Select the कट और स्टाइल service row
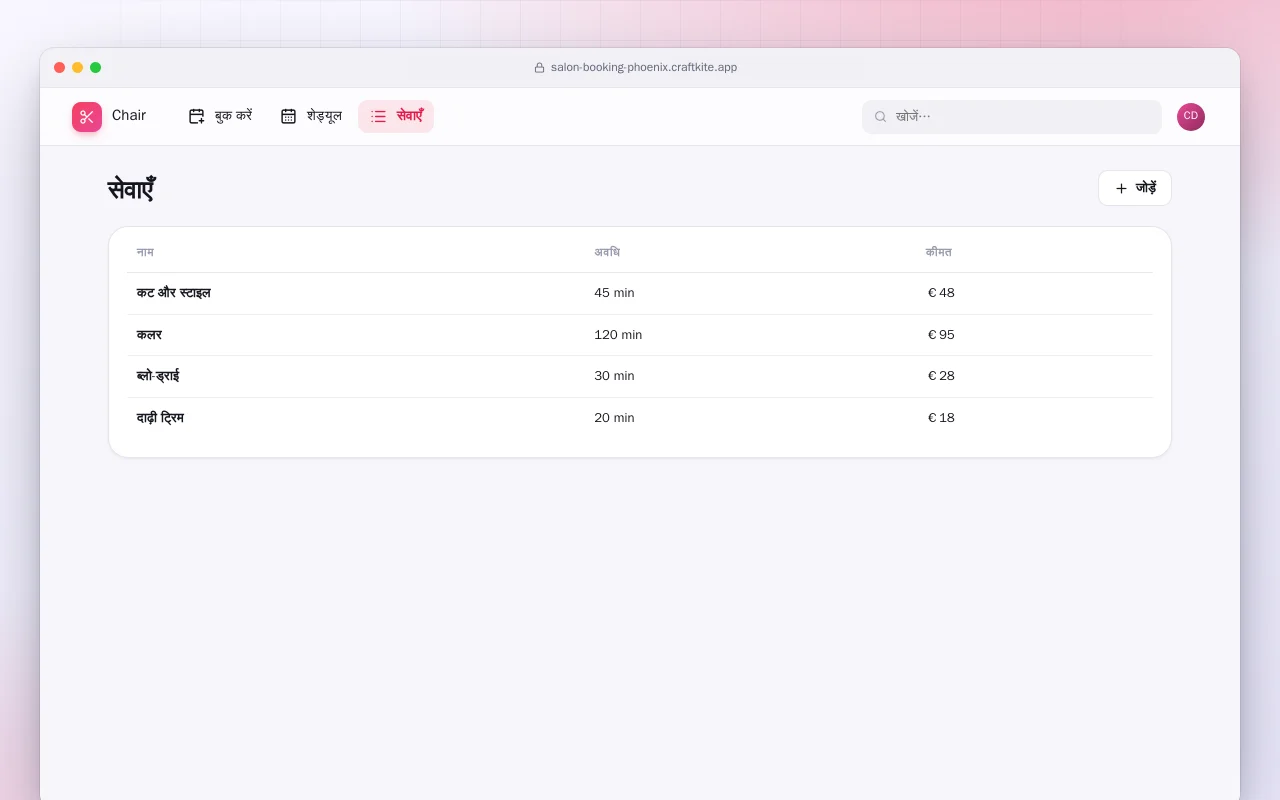The image size is (1280, 800). pos(640,293)
